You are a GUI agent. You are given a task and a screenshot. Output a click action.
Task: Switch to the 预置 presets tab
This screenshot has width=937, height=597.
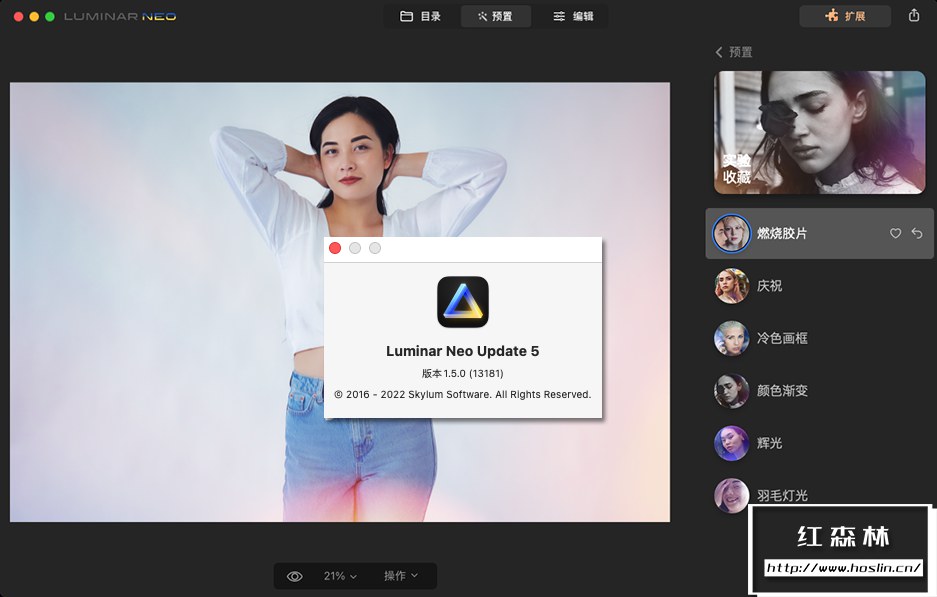495,16
